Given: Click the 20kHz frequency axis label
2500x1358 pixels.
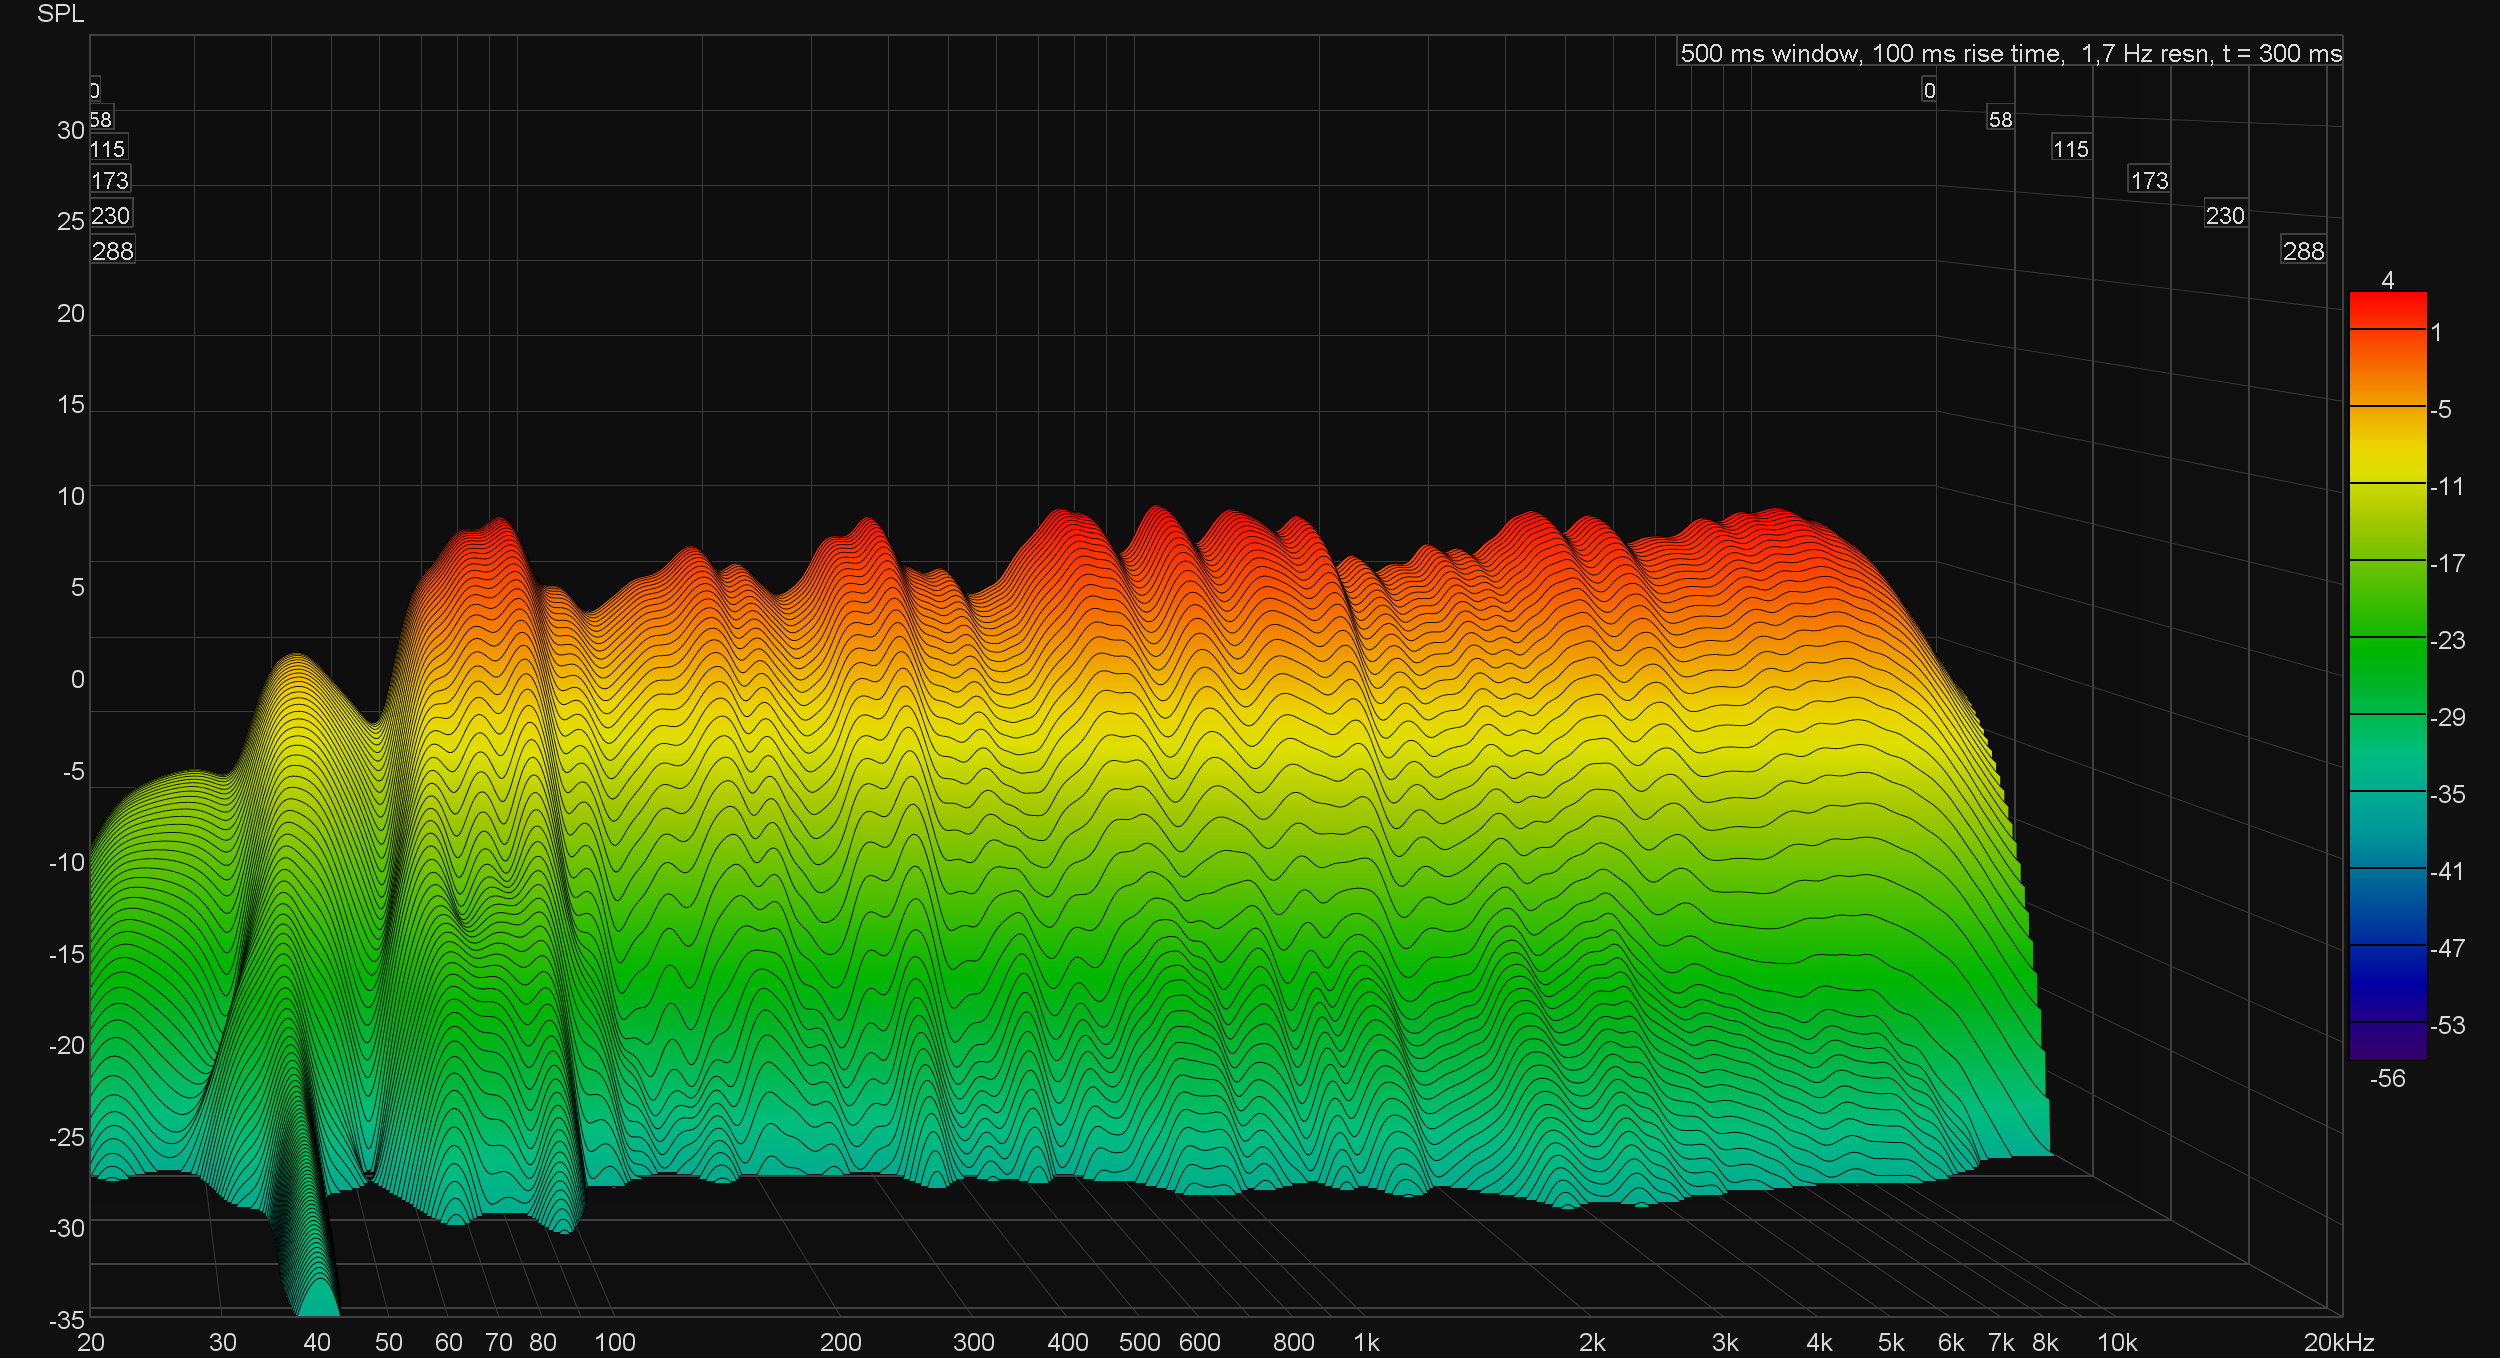Looking at the screenshot, I should point(2338,1342).
